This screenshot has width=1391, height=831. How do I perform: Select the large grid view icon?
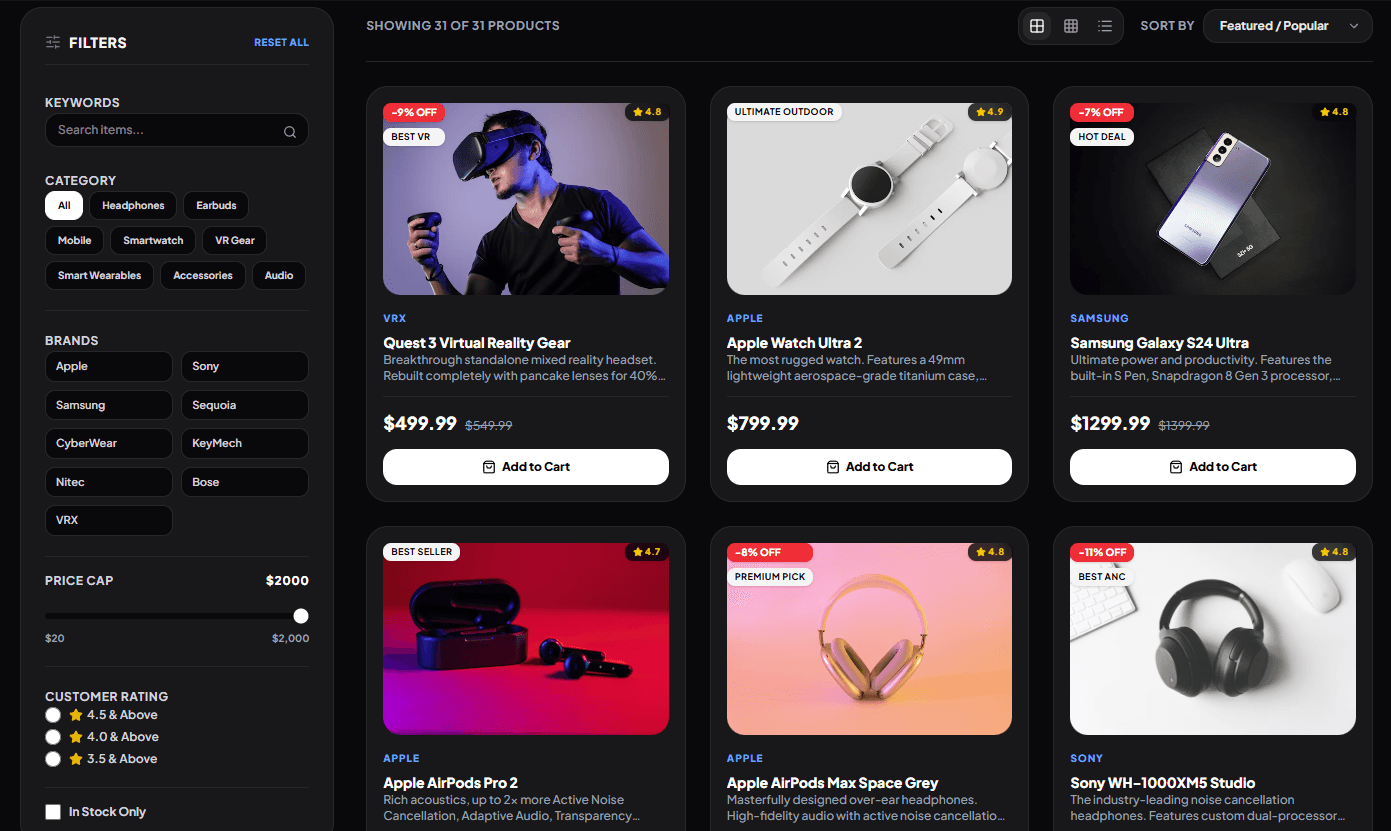click(1037, 26)
